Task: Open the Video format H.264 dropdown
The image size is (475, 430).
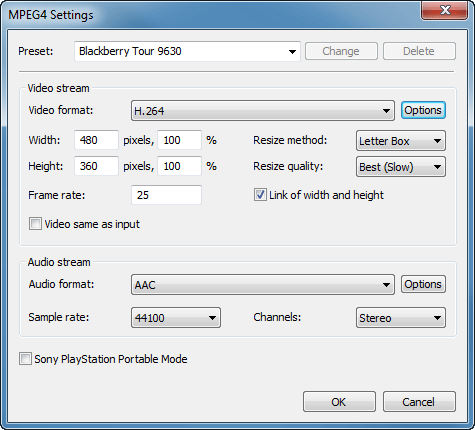Action: coord(263,111)
